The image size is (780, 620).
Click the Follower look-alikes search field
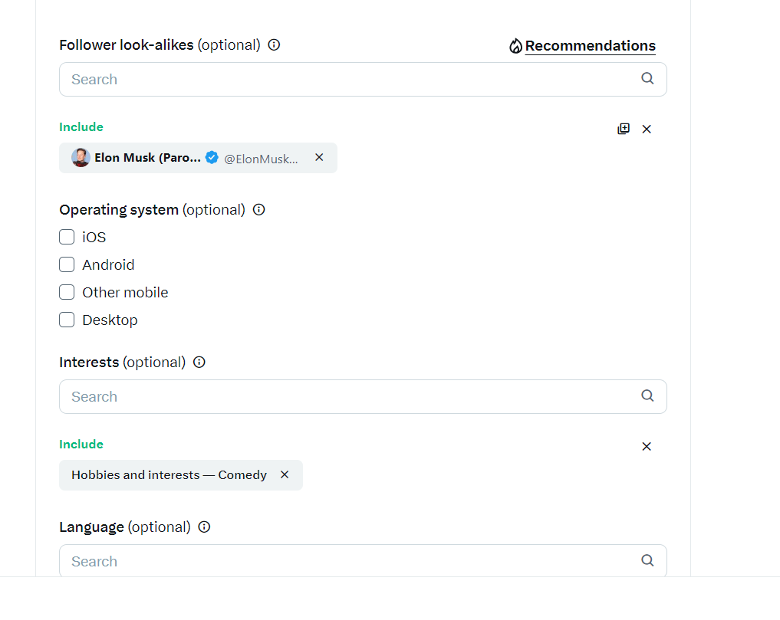pyautogui.click(x=363, y=80)
